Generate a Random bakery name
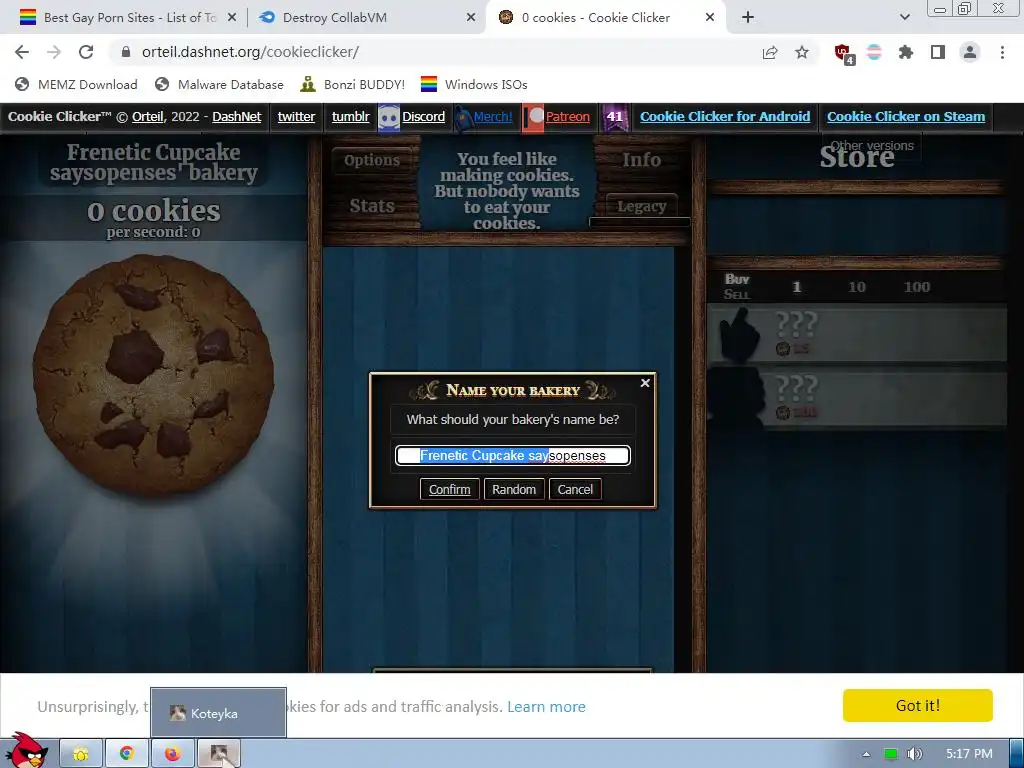This screenshot has height=768, width=1024. 514,489
